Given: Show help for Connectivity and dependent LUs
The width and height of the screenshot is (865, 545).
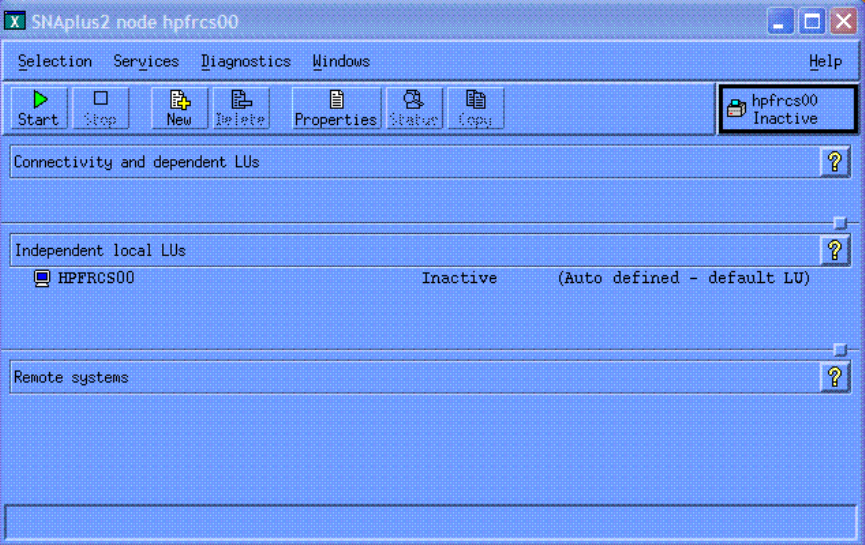Looking at the screenshot, I should (835, 162).
